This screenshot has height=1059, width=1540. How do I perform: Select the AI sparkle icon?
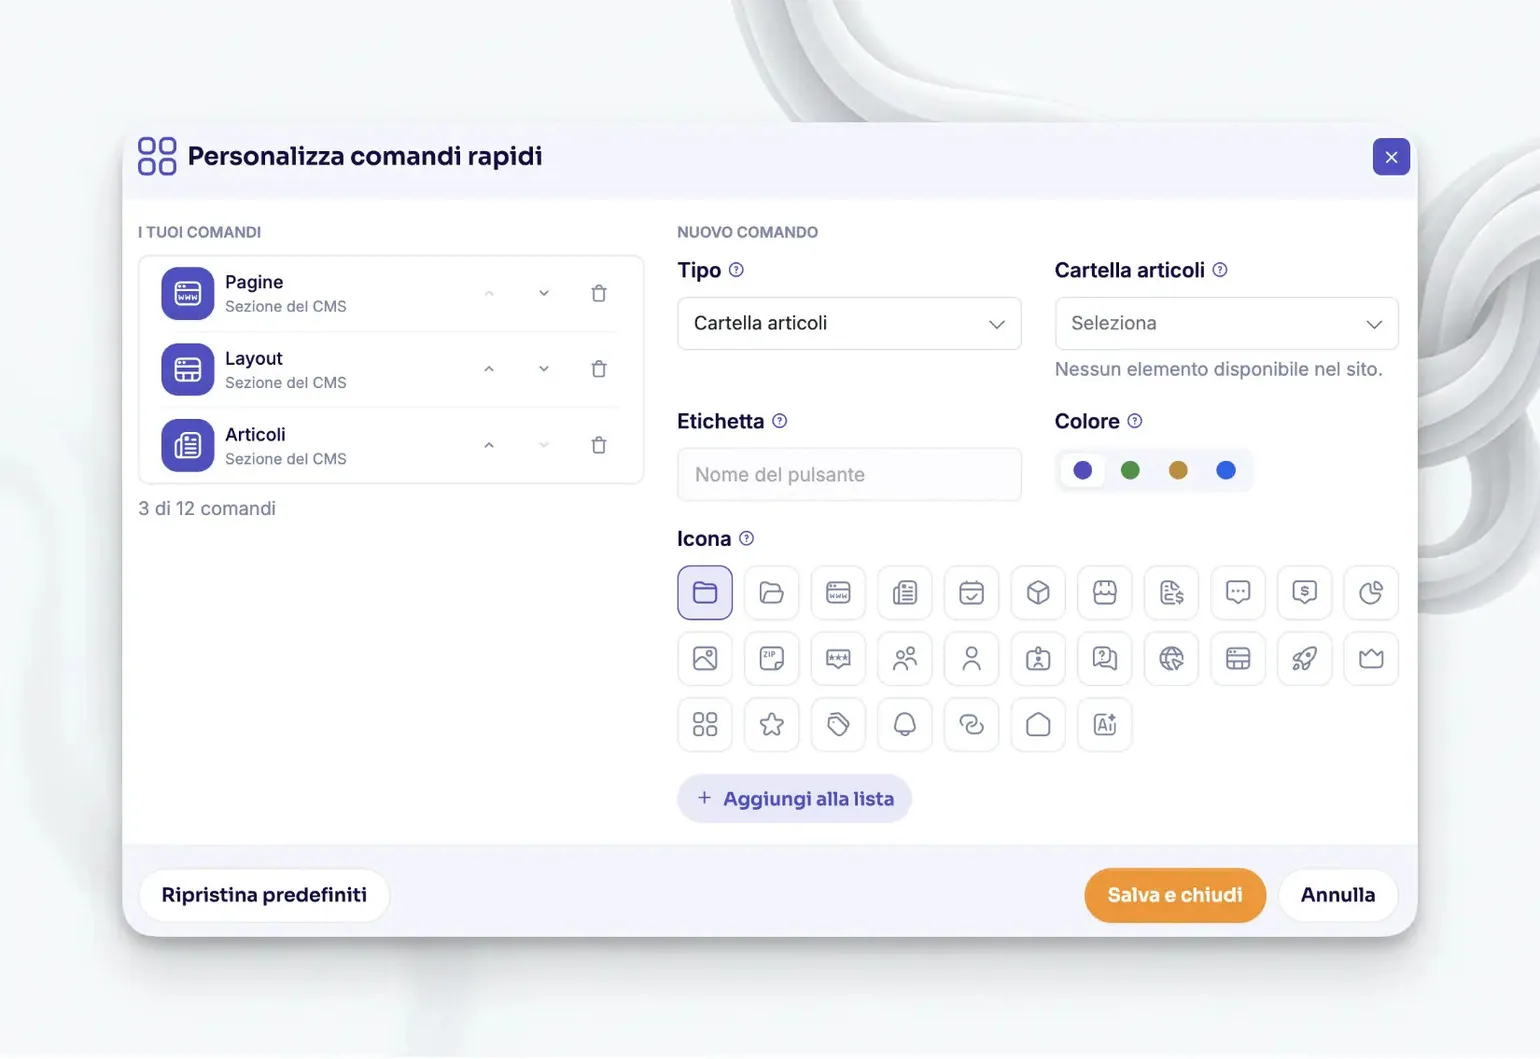1104,724
